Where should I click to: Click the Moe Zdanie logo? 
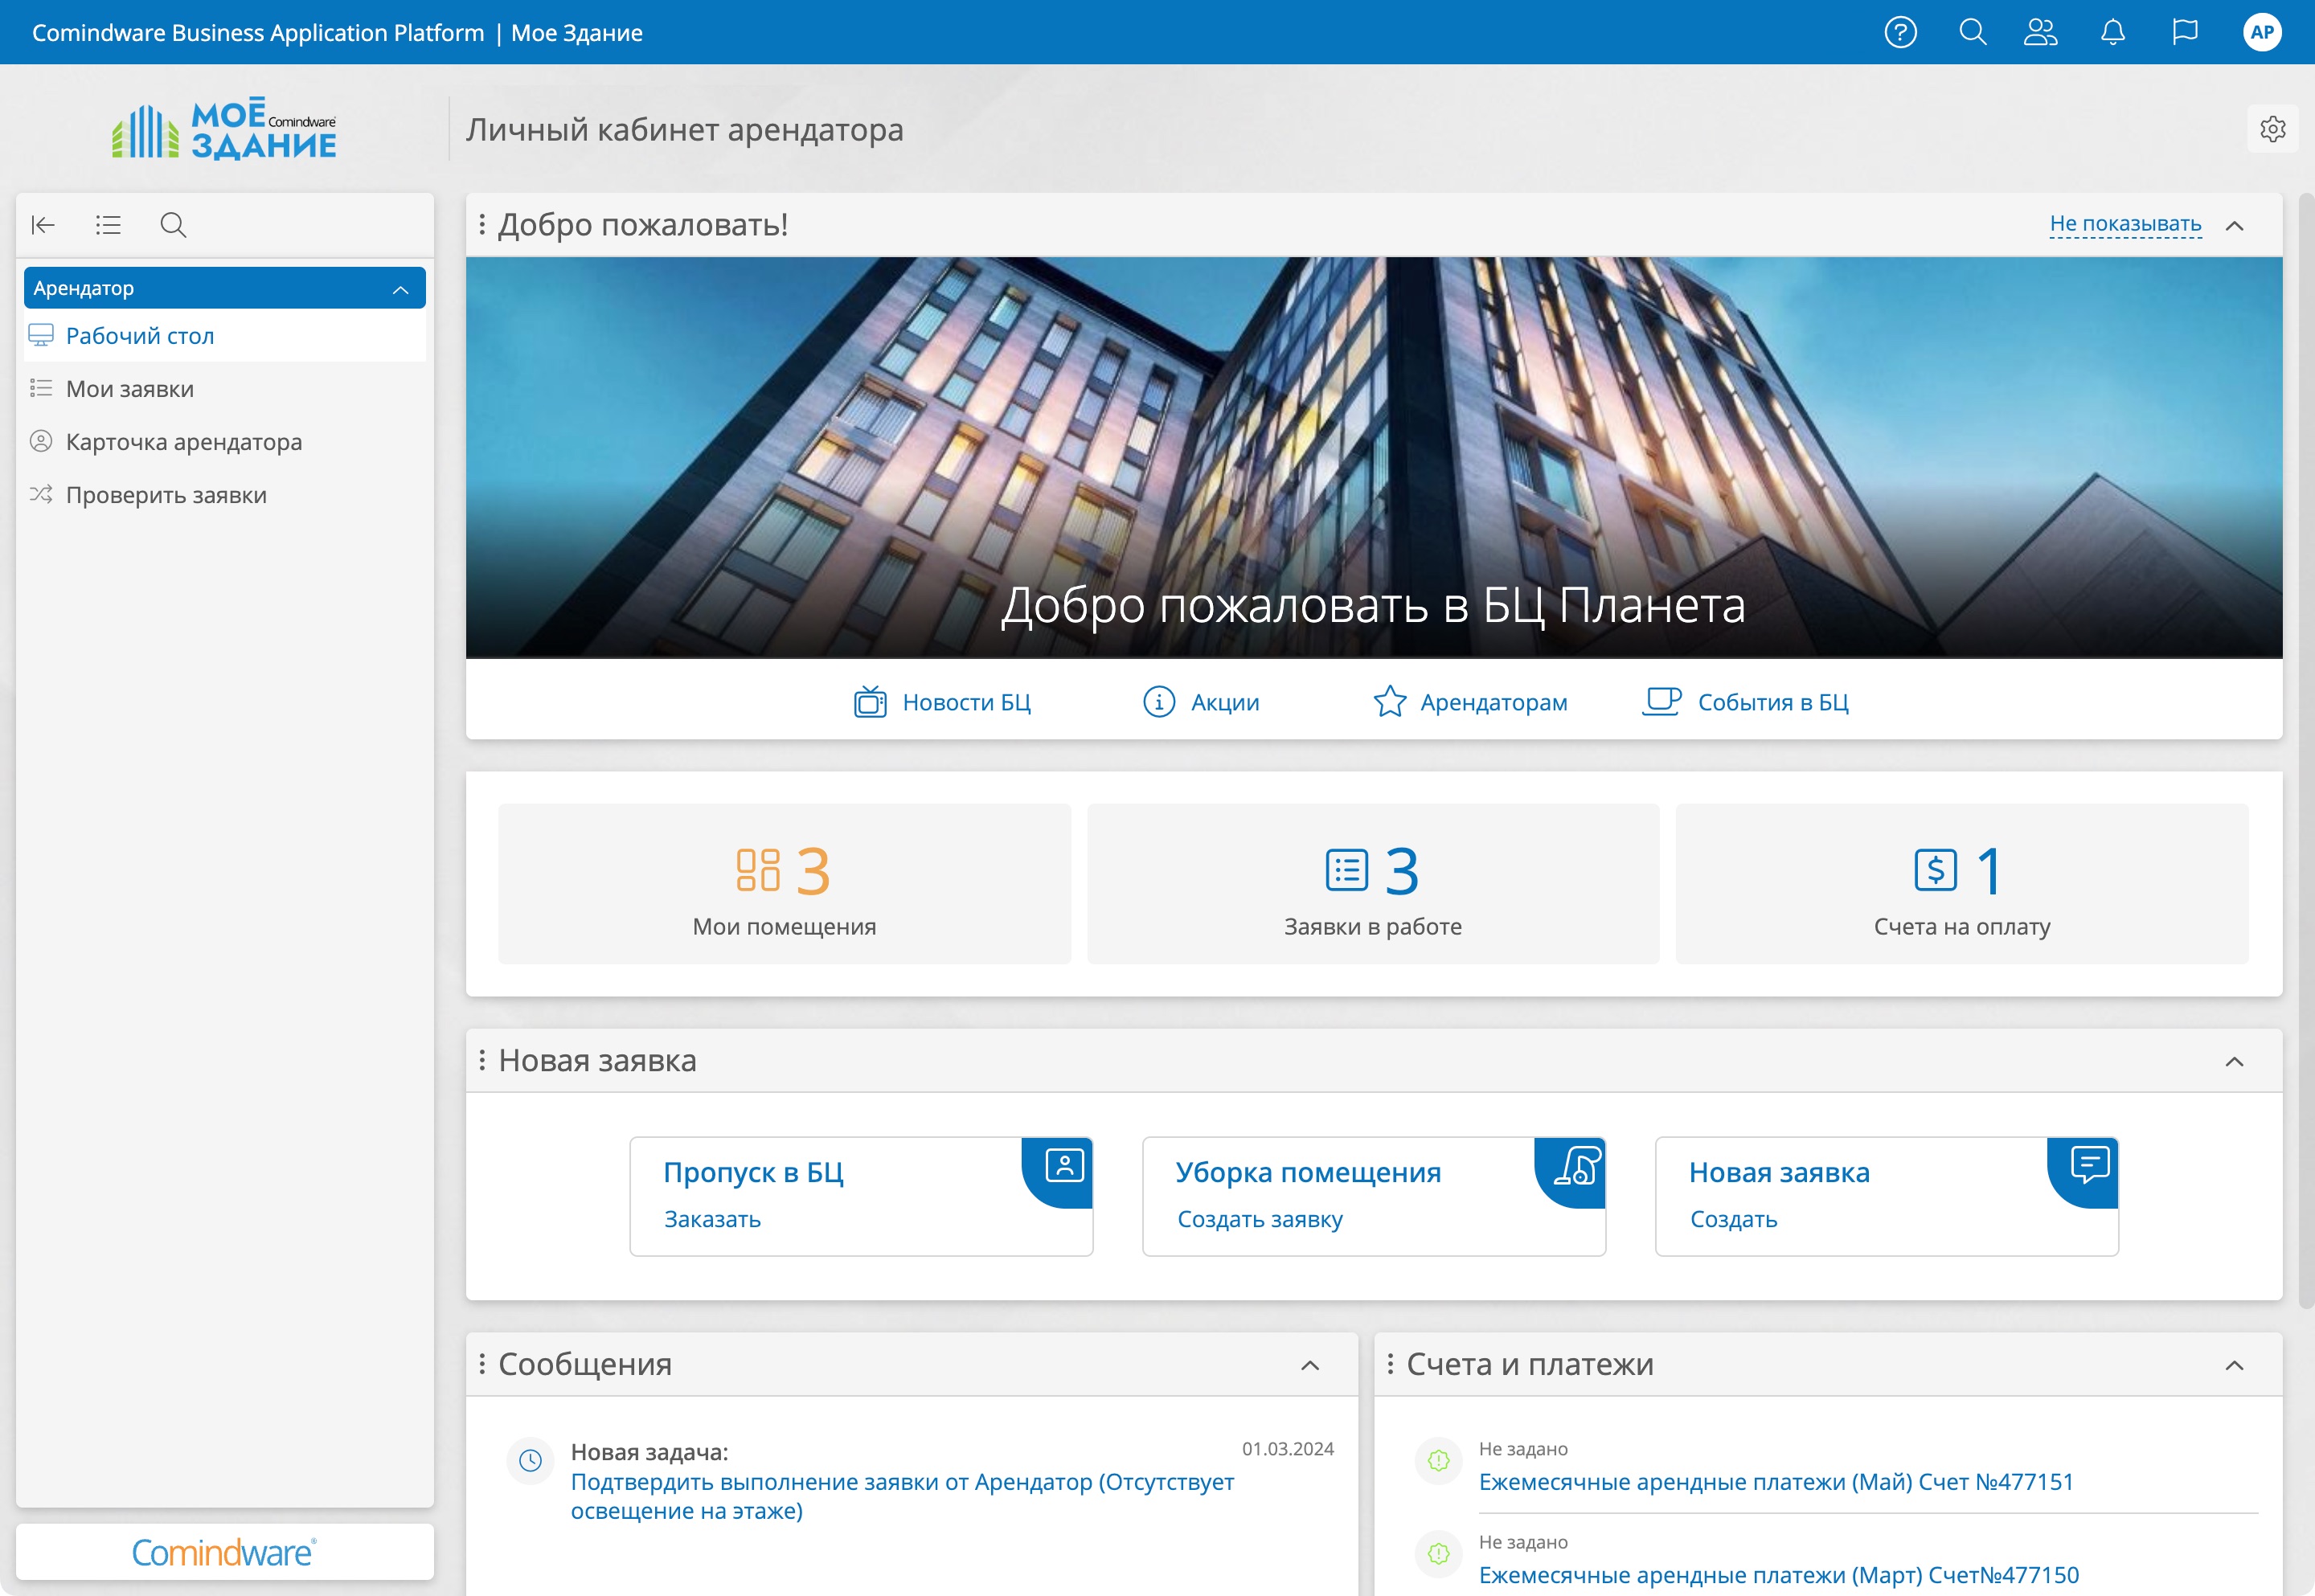click(x=224, y=129)
